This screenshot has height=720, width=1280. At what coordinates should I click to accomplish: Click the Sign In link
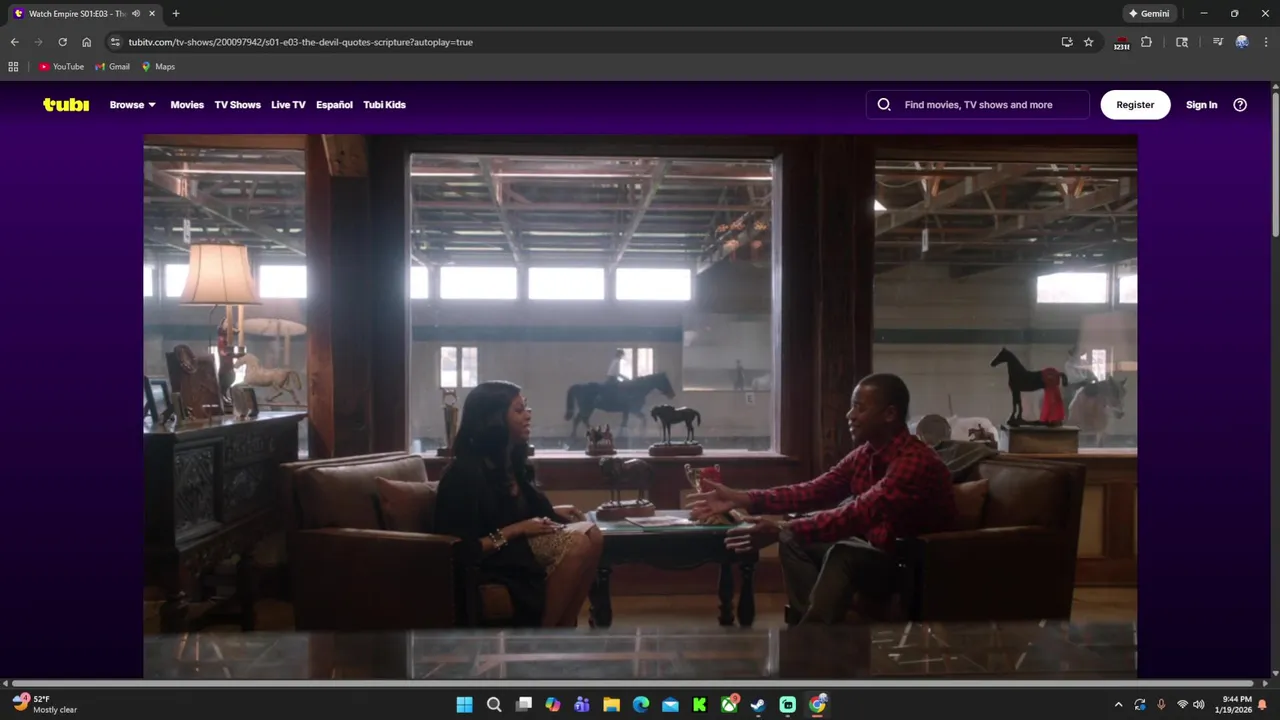coord(1201,104)
